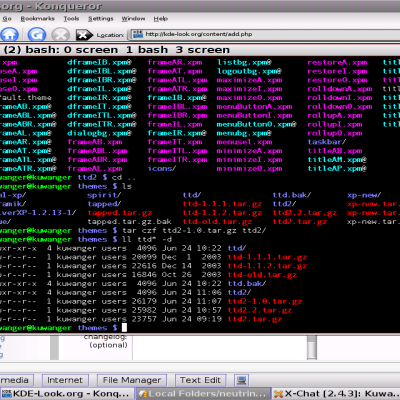400x400 pixels.
Task: Switch to X-Chat [2.4.3] taskbar window
Action: tap(337, 394)
